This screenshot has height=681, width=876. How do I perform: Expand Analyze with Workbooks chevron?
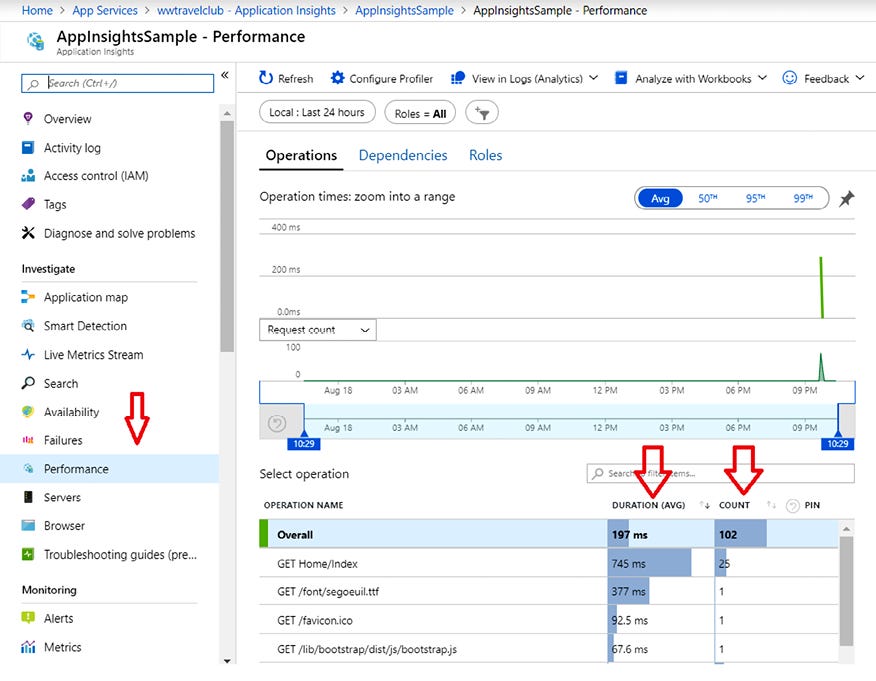point(762,78)
